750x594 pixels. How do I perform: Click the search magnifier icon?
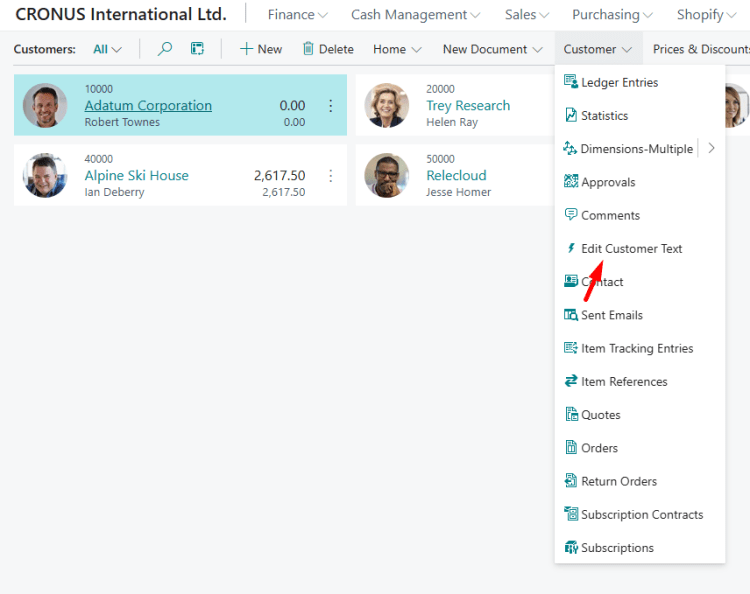click(165, 49)
